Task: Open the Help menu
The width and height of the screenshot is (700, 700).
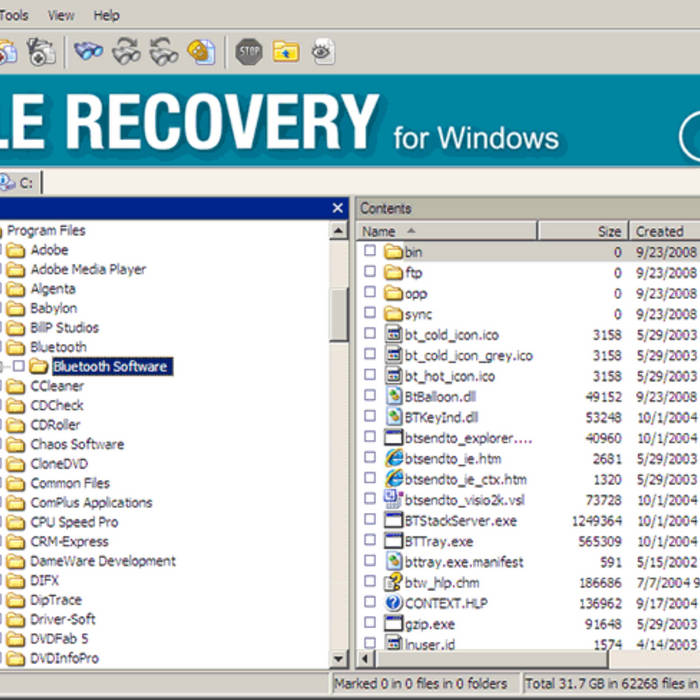Action: (x=106, y=15)
